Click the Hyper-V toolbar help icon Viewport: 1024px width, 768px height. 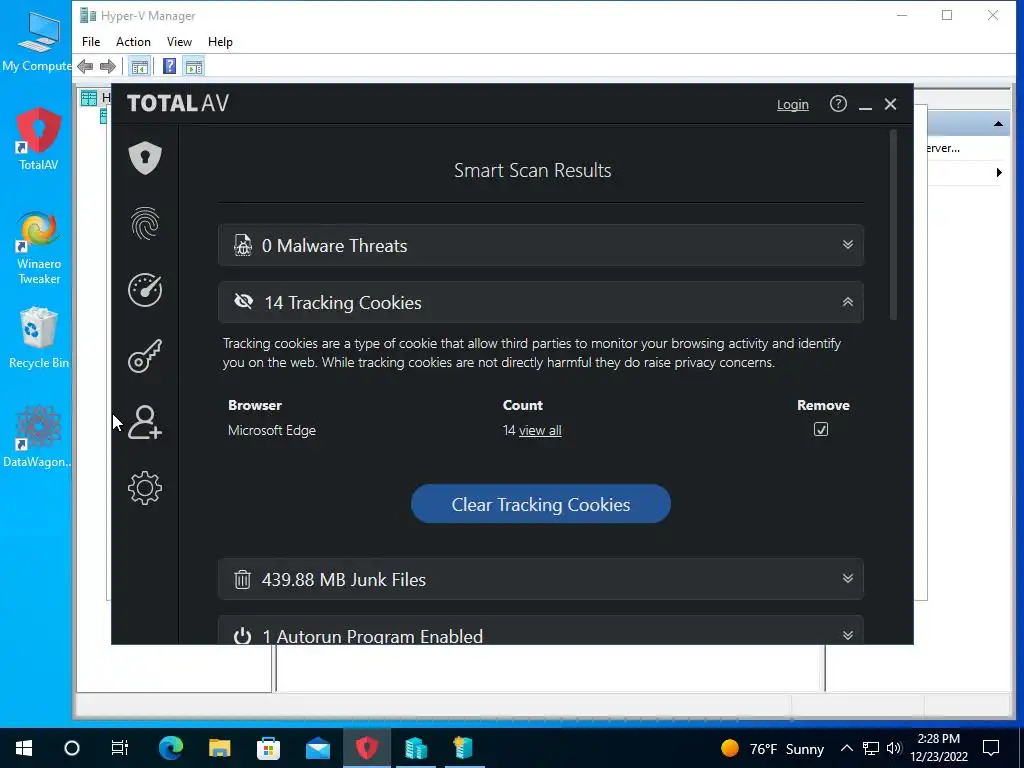pyautogui.click(x=169, y=66)
